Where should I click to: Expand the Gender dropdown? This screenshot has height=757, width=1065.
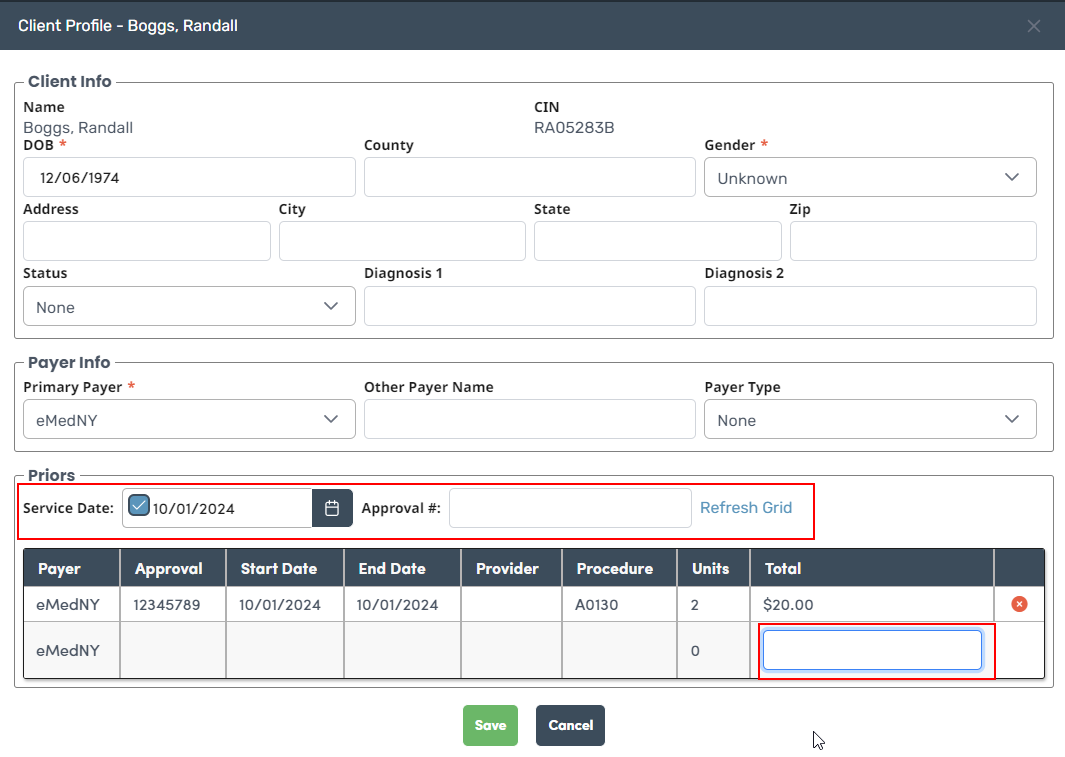coord(870,178)
